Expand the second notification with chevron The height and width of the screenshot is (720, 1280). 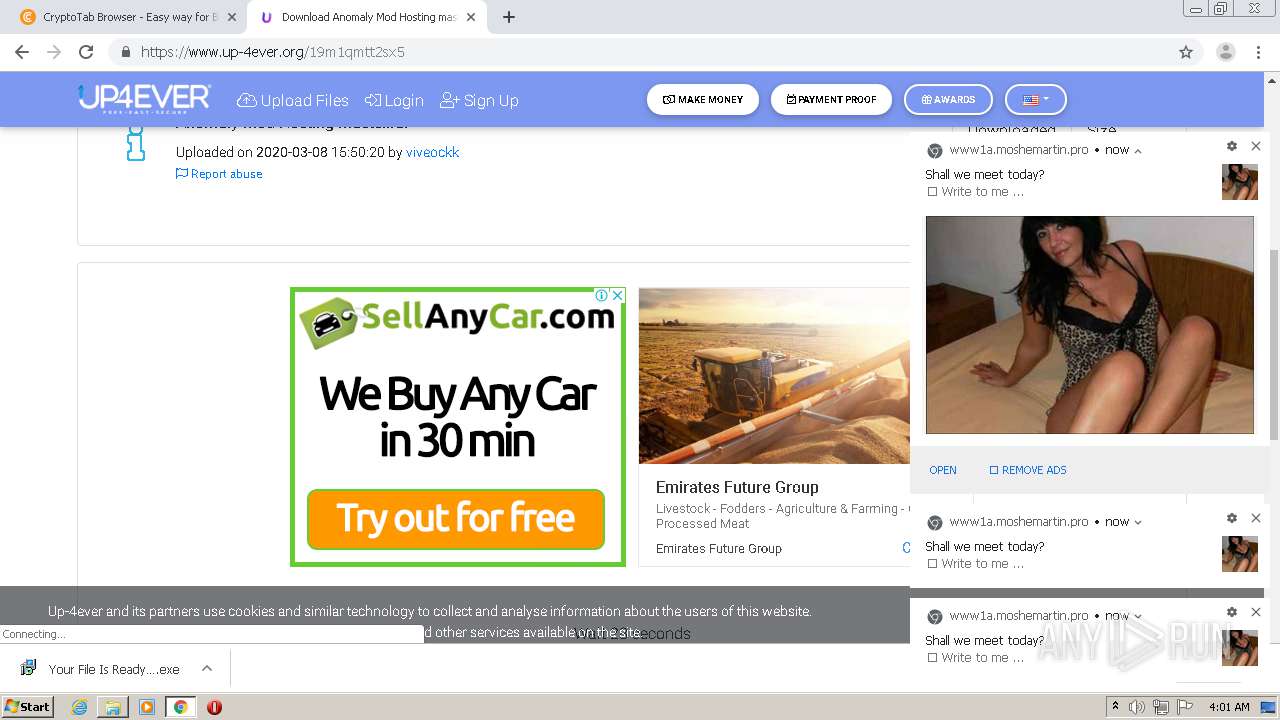(1138, 522)
